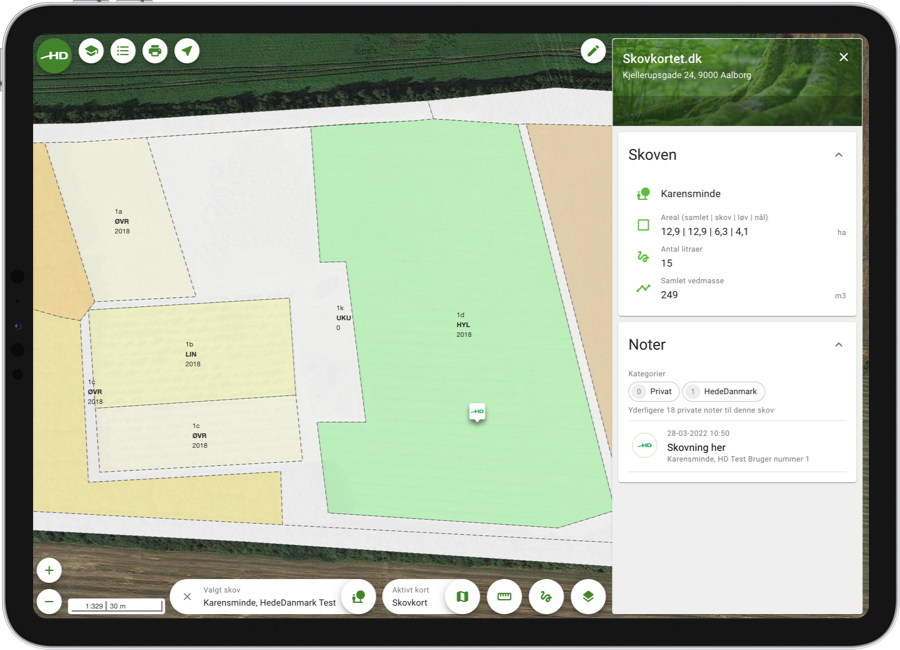Open the graduation cap guide icon
The image size is (900, 650).
(91, 51)
